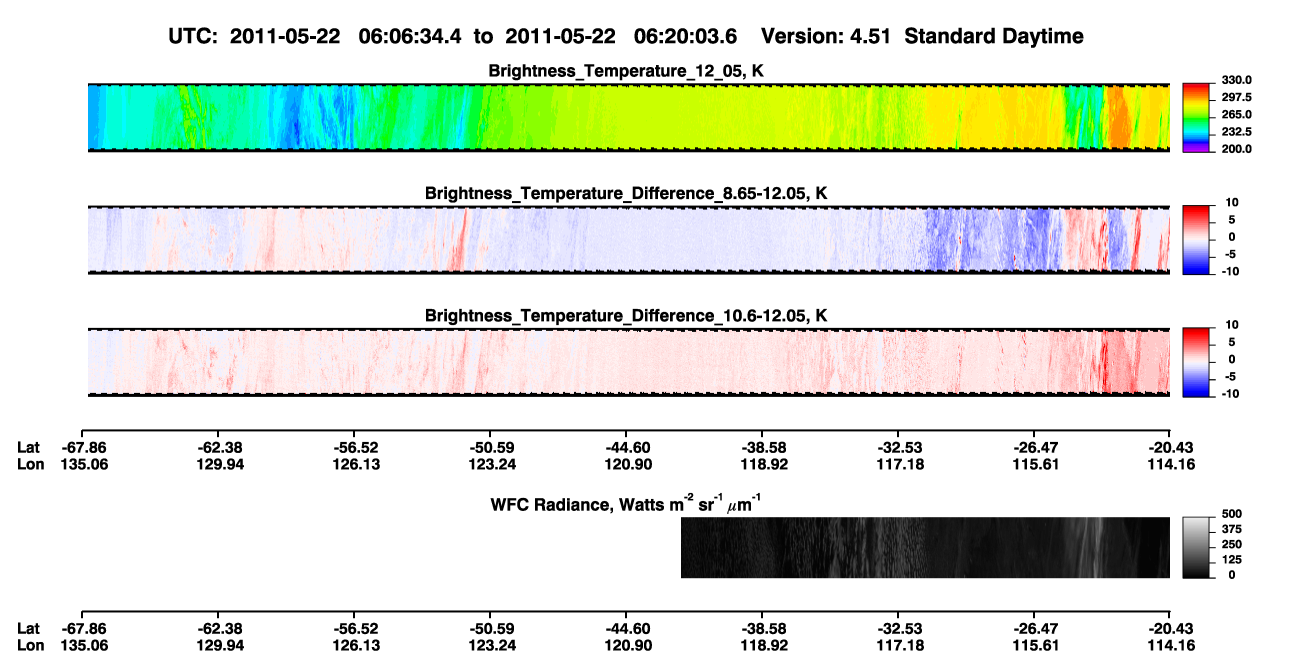Select the Brightness_Temperature_12_05 image strip
Screen dimensions: 1300x667
pyautogui.click(x=628, y=117)
